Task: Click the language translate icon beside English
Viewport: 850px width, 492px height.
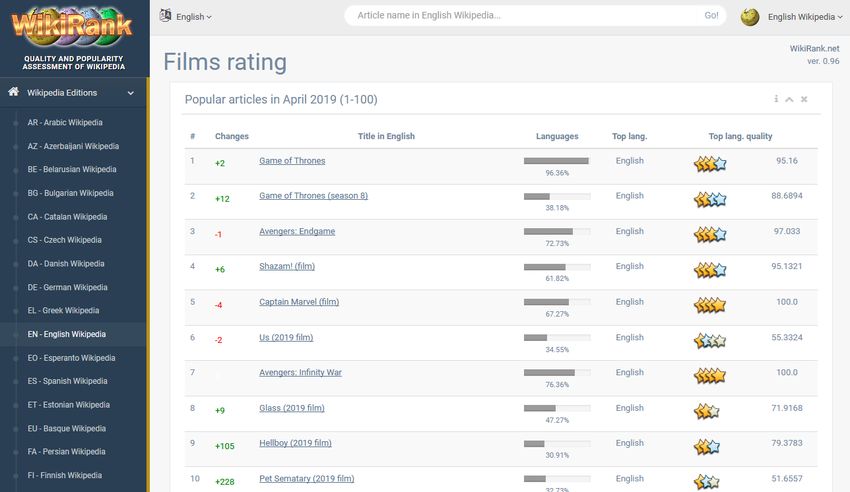Action: click(165, 16)
